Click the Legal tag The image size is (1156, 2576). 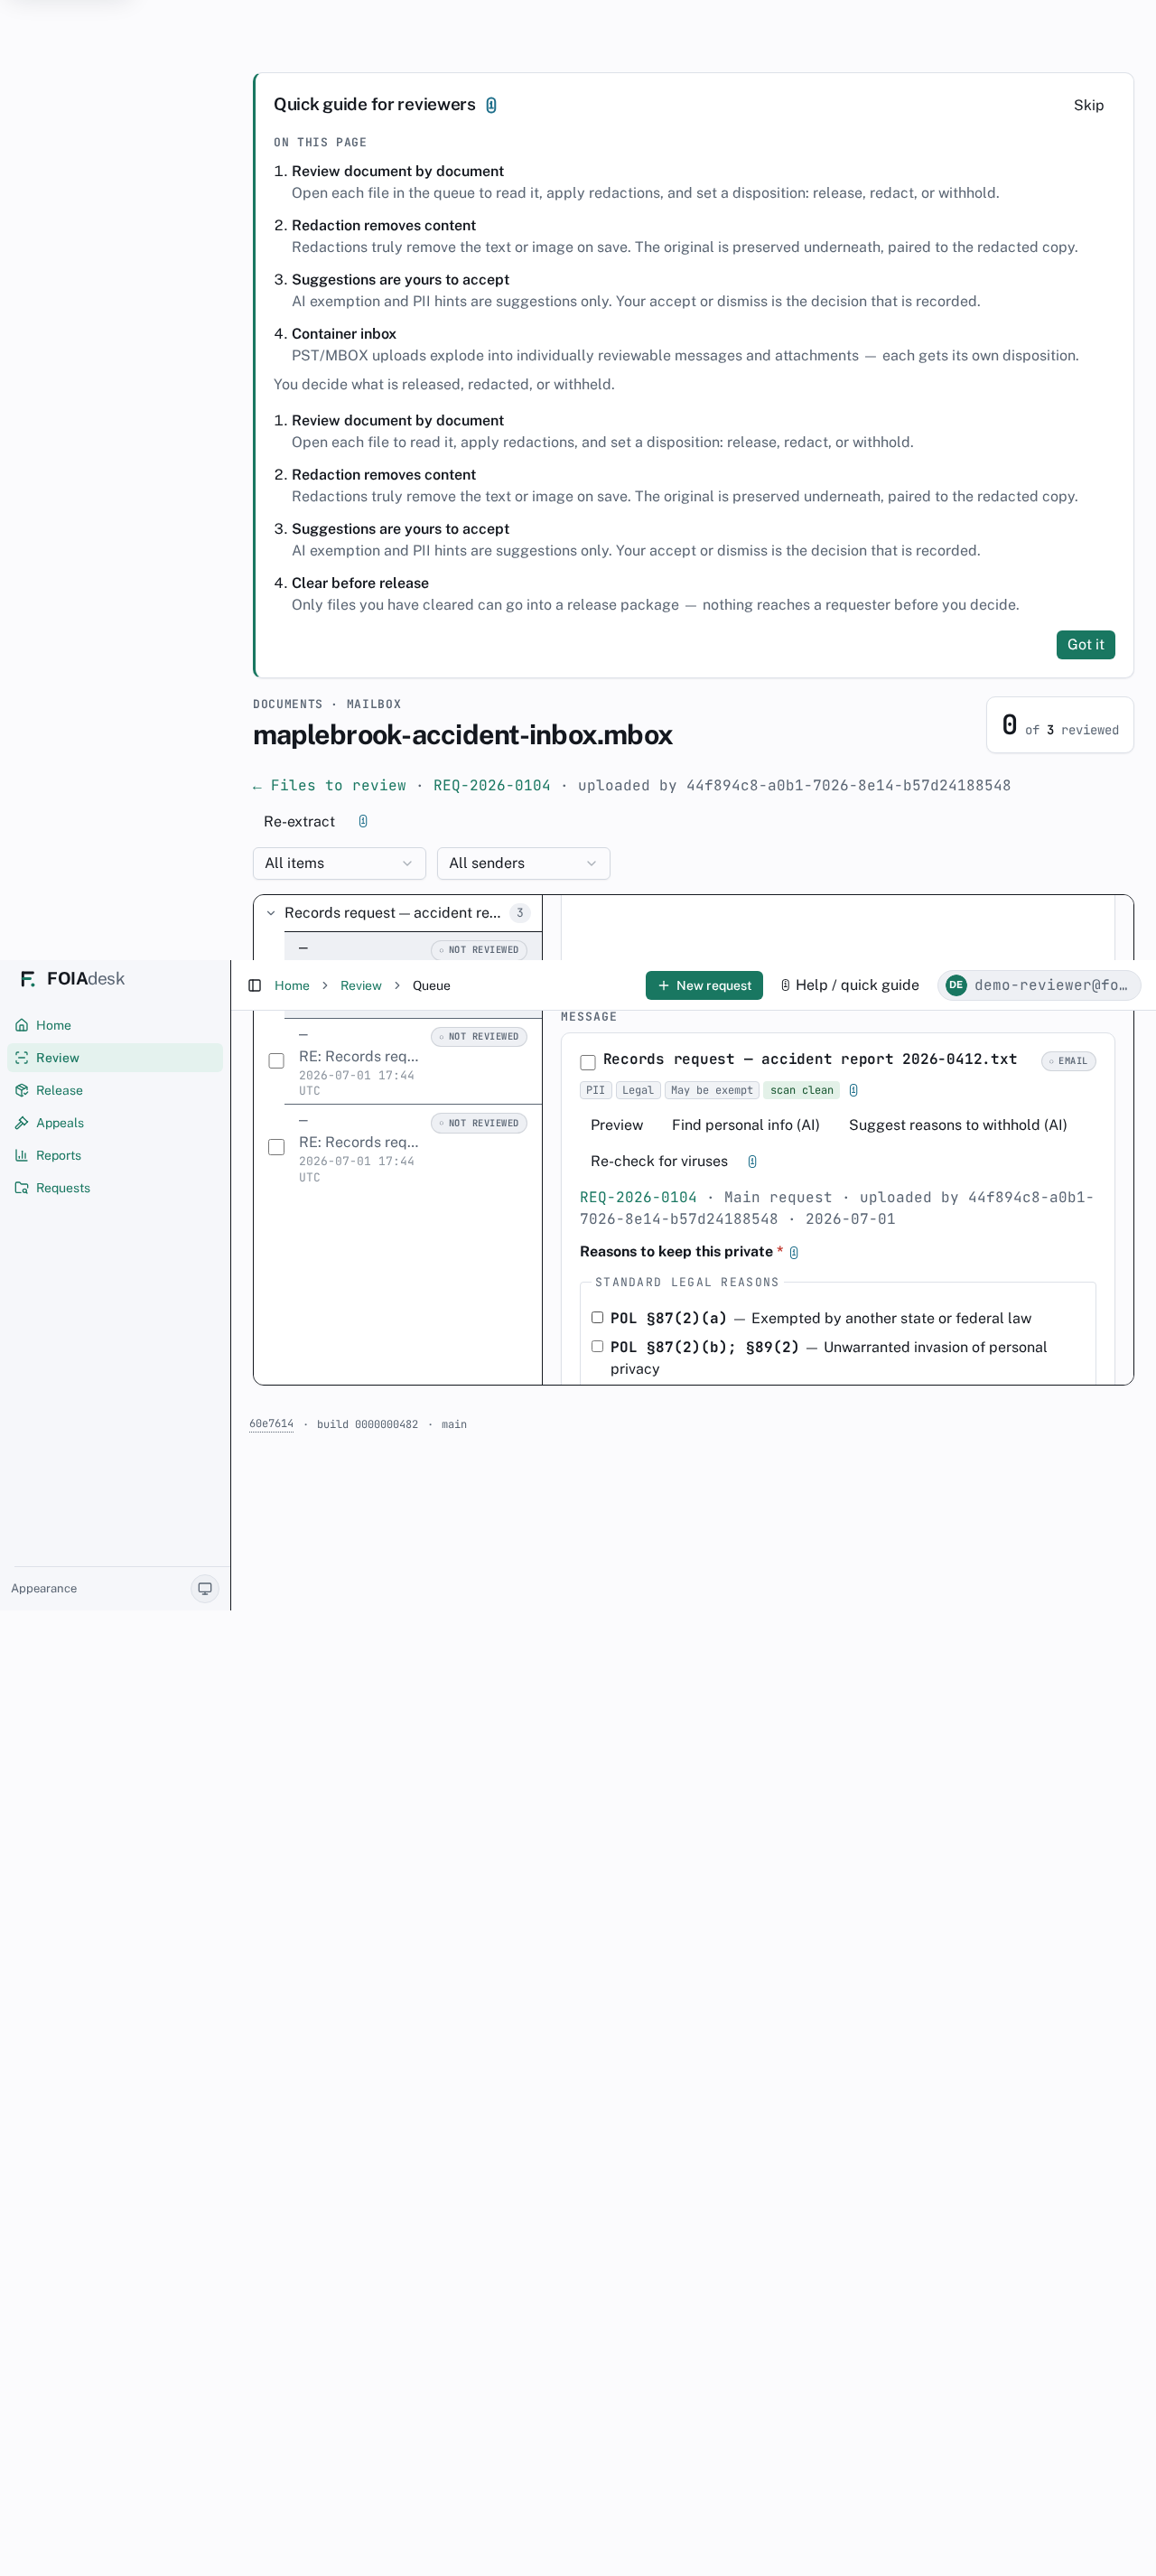pos(637,1090)
